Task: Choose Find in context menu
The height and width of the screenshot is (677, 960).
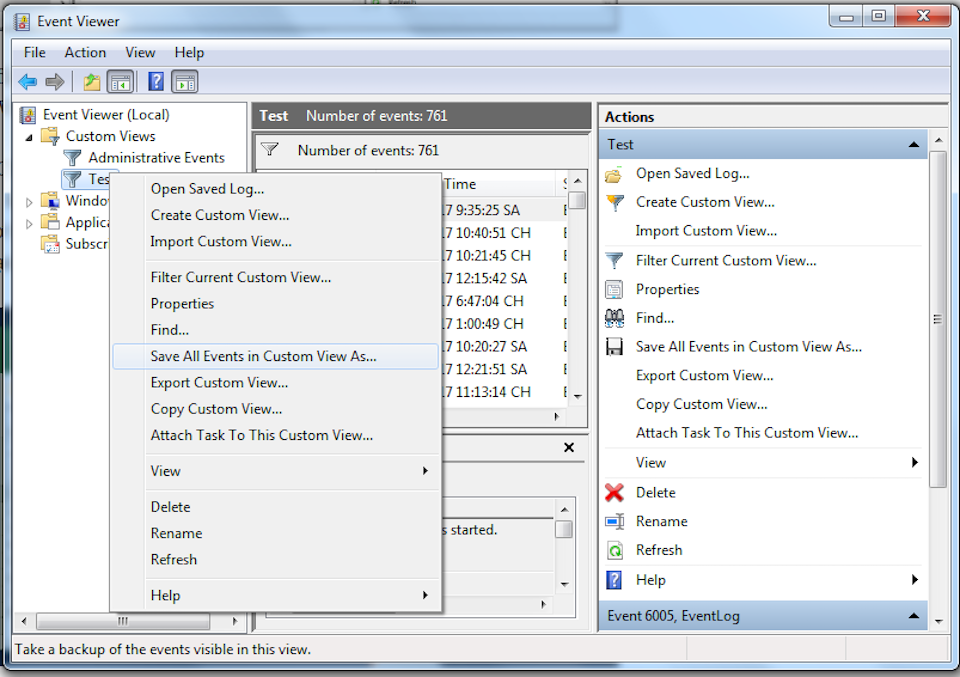Action: coord(276,330)
